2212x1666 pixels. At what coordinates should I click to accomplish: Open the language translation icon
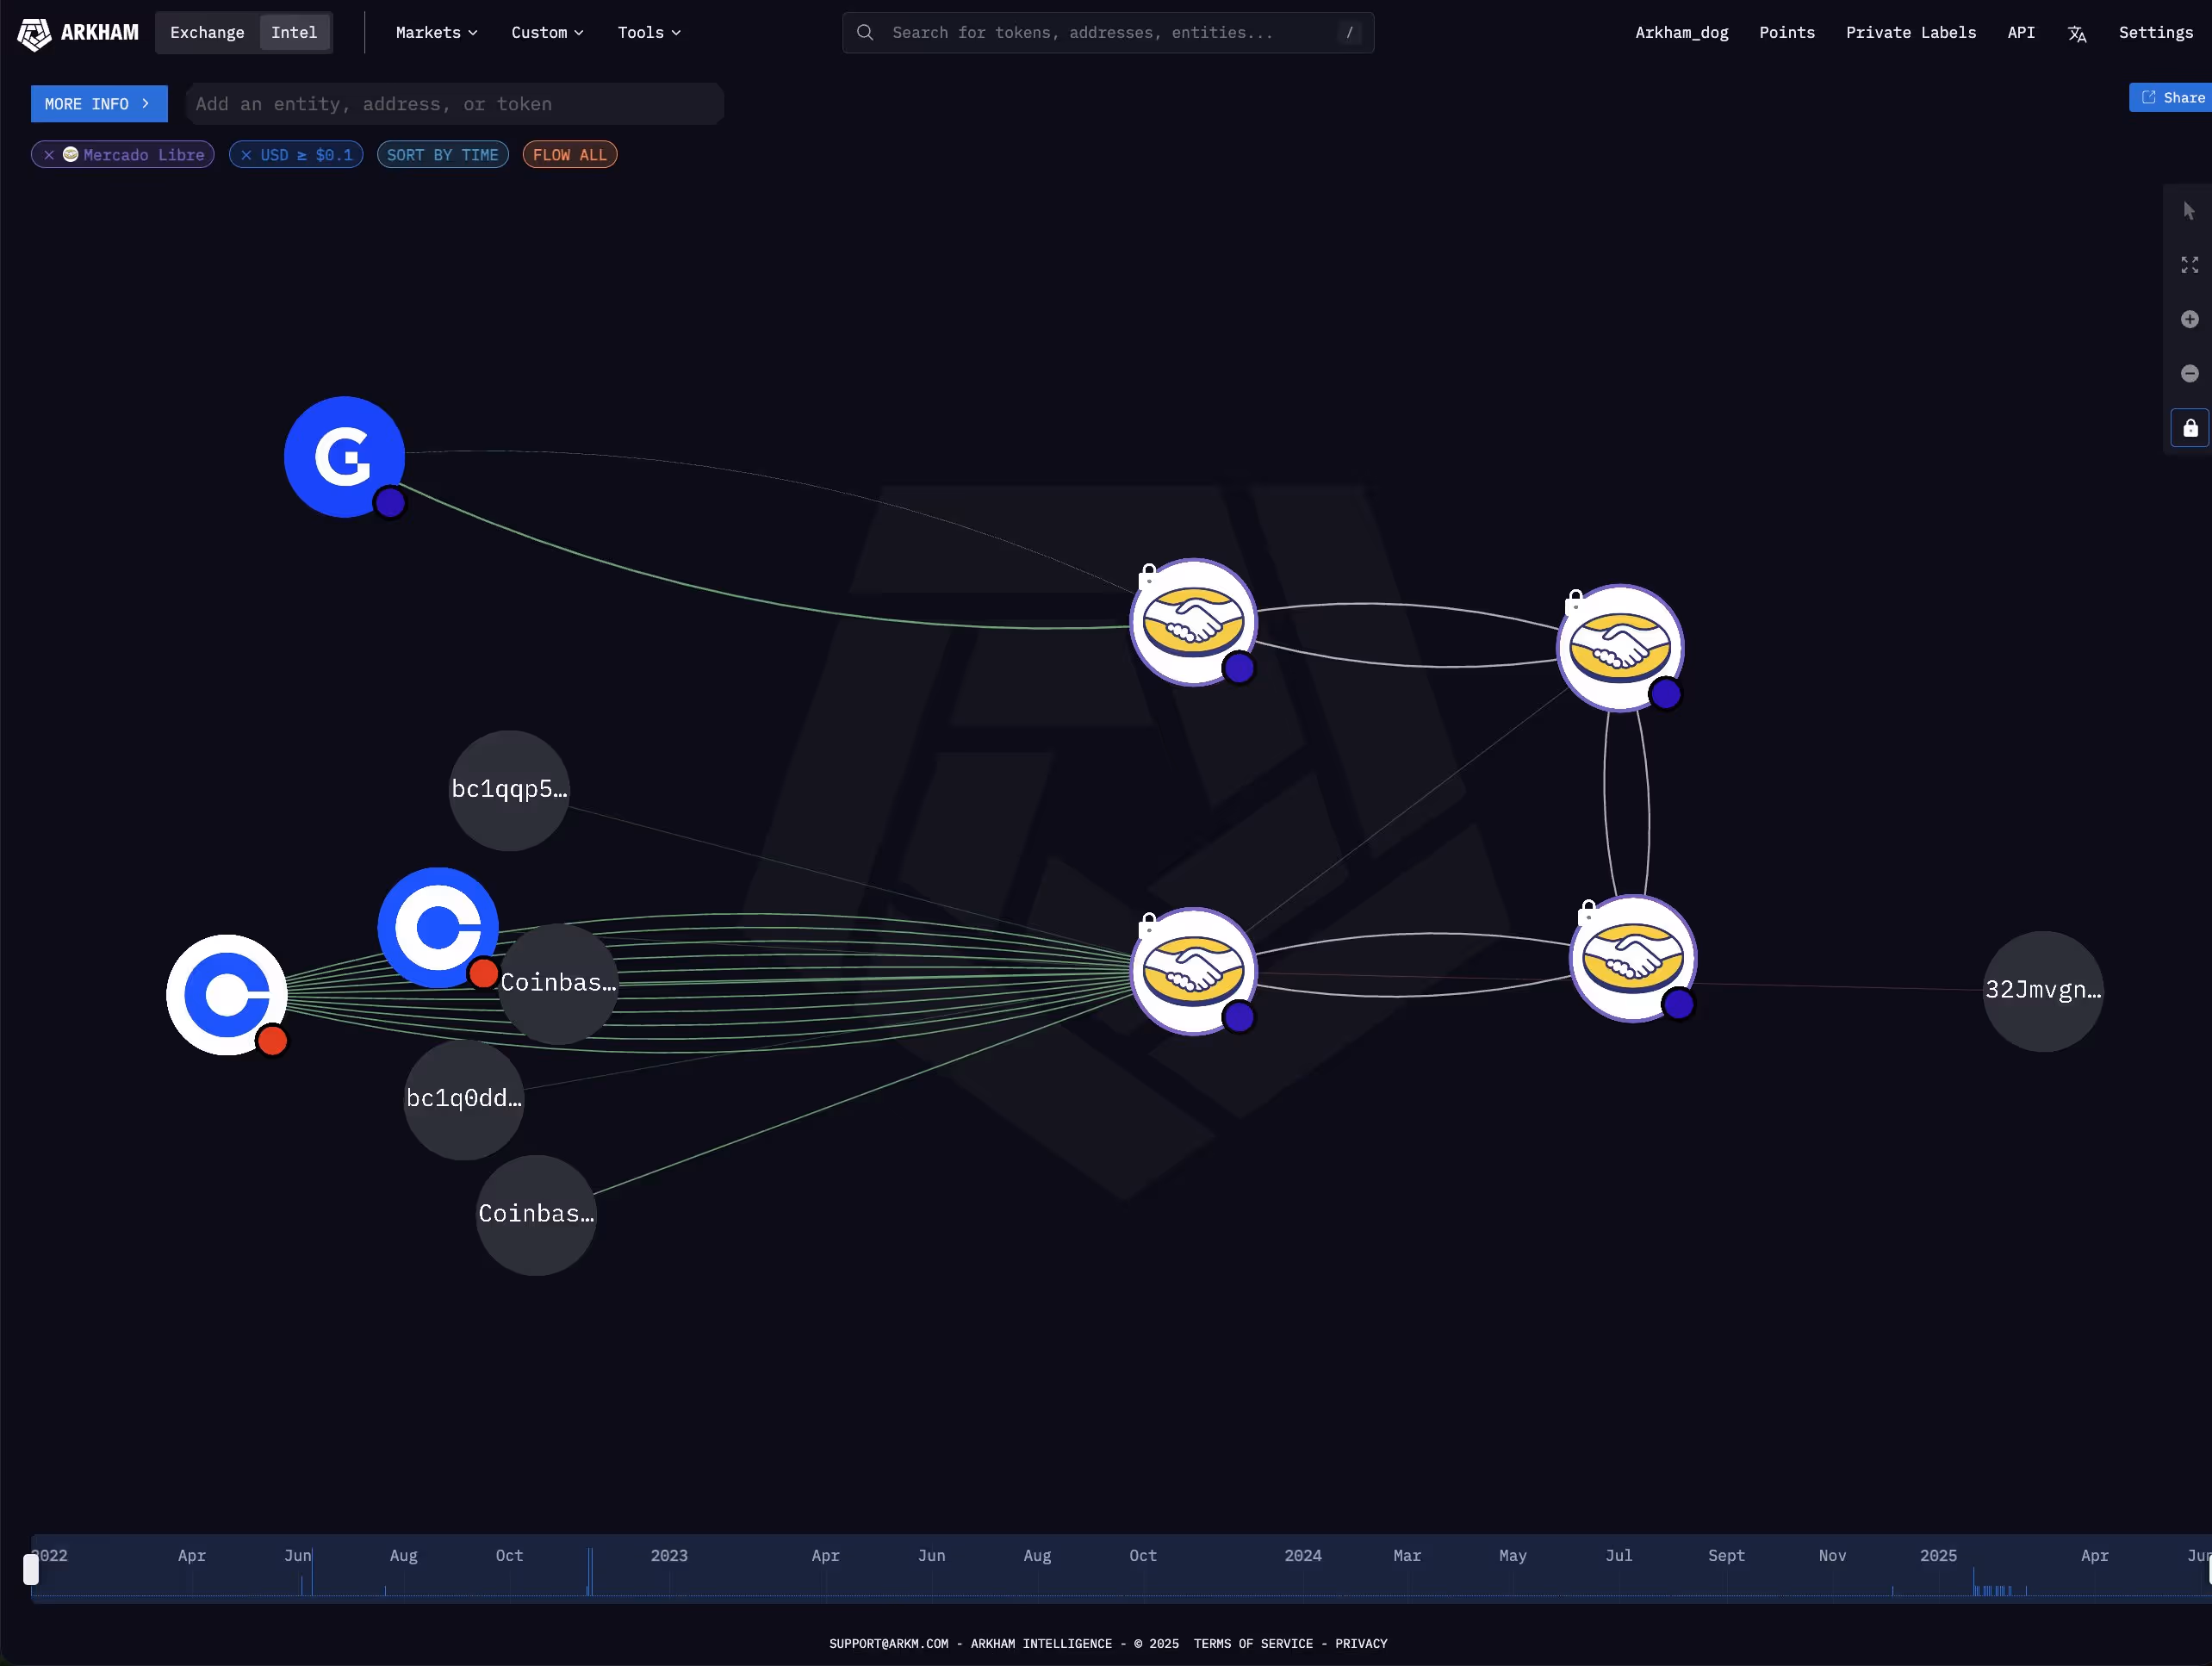point(2077,33)
